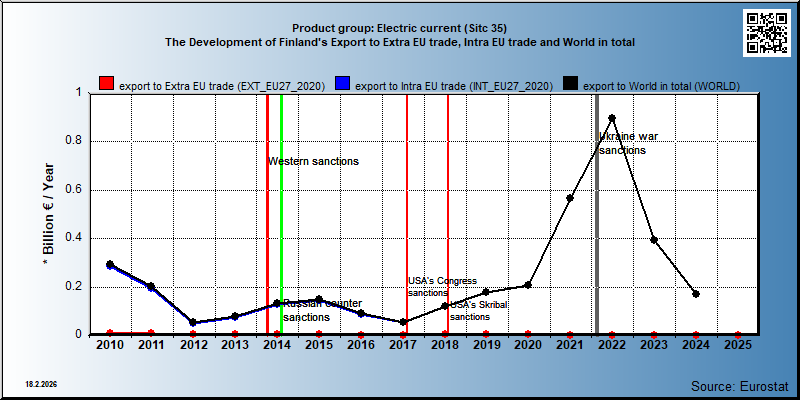Click the 2015 data point on the World line
800x400 pixels.
(319, 299)
